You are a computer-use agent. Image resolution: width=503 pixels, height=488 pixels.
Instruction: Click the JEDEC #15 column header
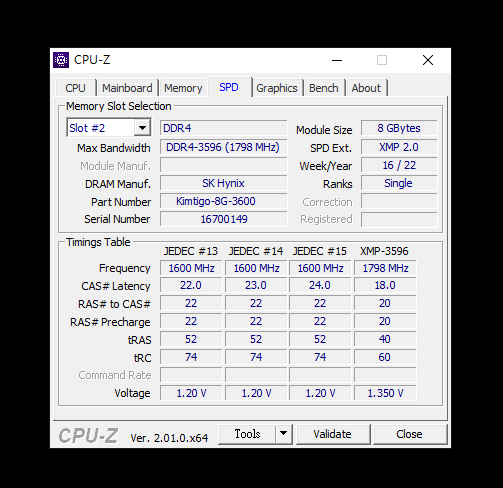coord(320,251)
